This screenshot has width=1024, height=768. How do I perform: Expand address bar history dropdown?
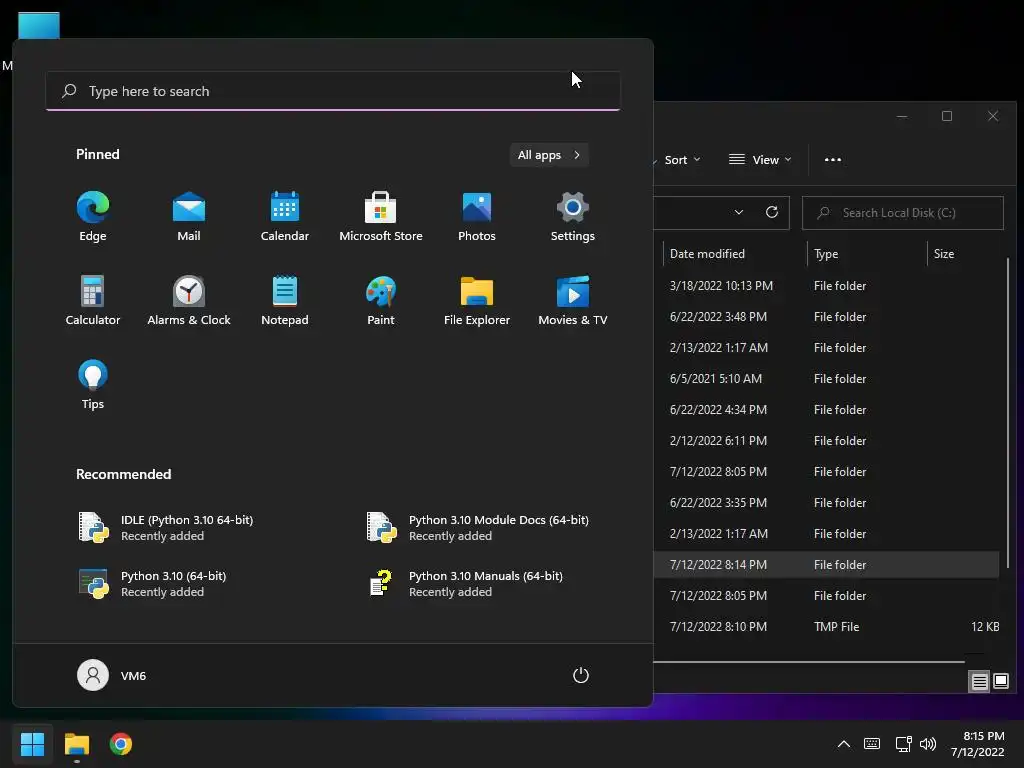(x=739, y=212)
